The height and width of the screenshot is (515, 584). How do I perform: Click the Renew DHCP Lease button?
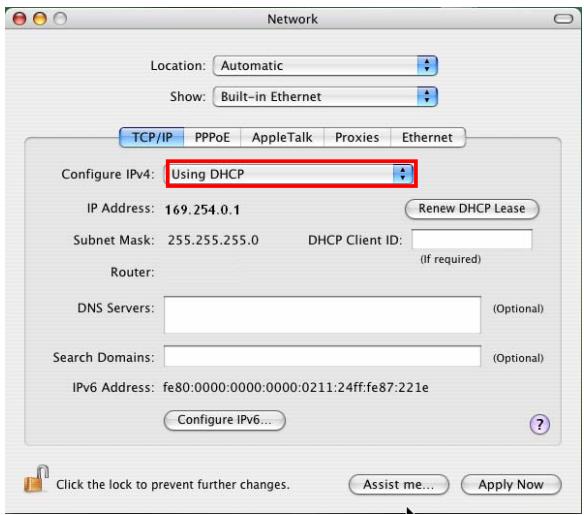pyautogui.click(x=472, y=209)
